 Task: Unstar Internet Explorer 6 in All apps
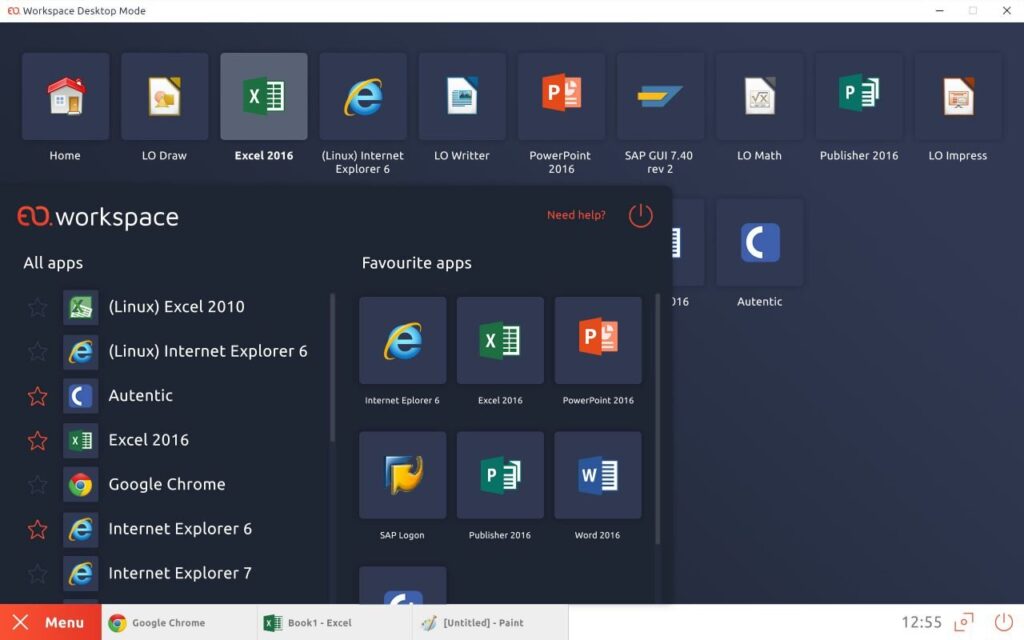tap(38, 529)
